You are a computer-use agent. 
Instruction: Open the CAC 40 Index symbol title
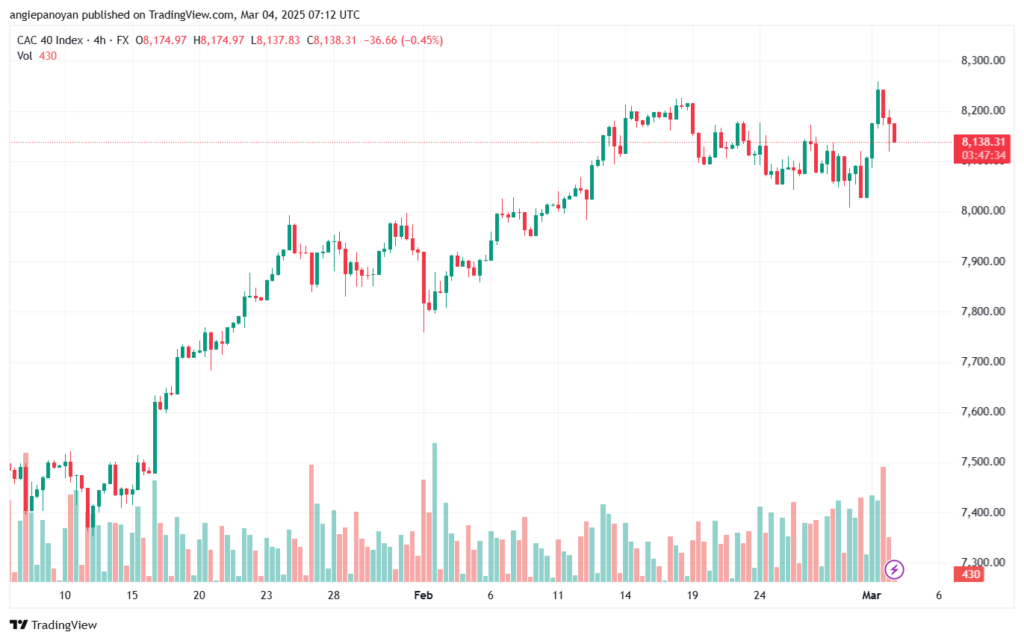(50, 40)
